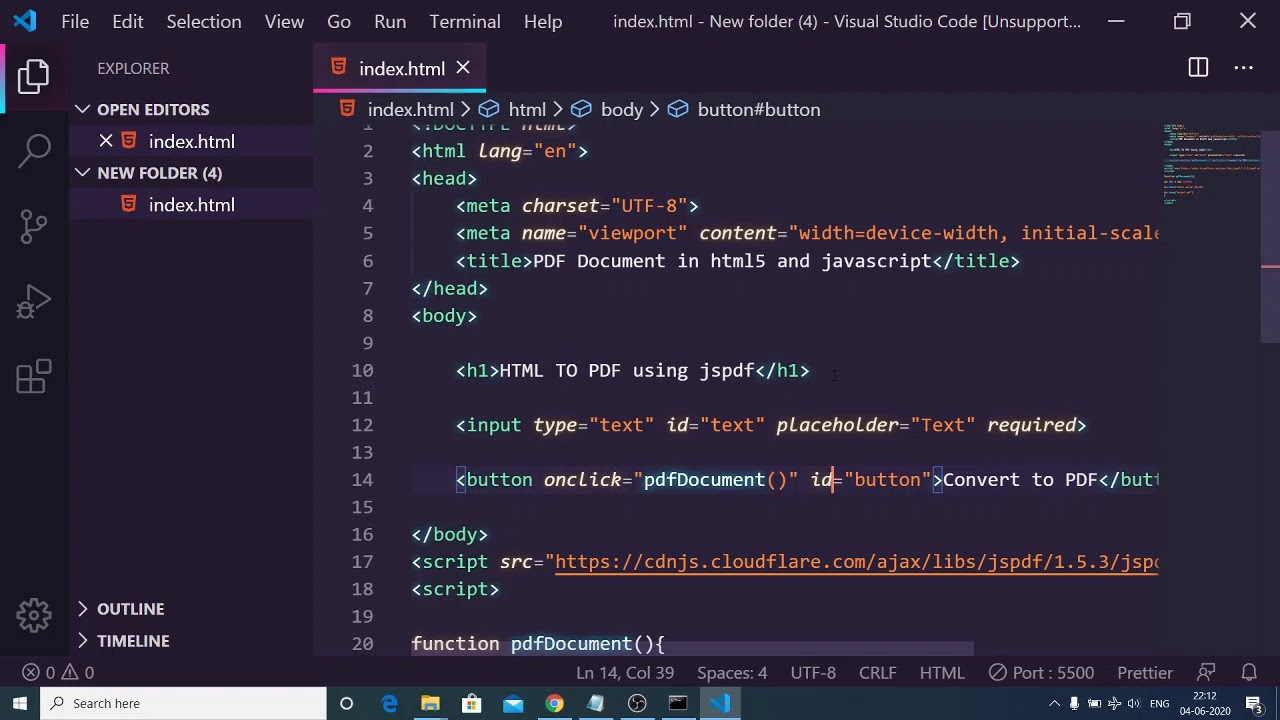Click Port : 5500 live server button
Screen dimensions: 1280x720
(x=1041, y=673)
